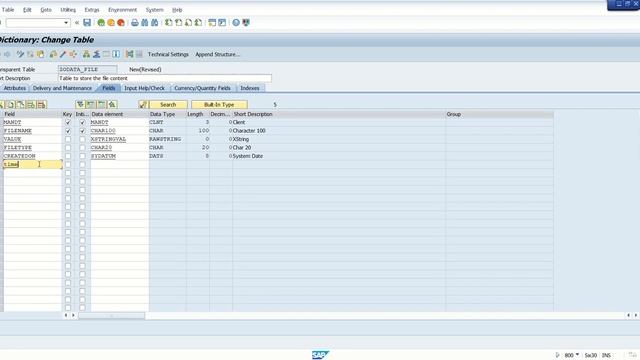Go to the next page icon
Image resolution: width=640 pixels, height=360 pixels.
point(188,23)
